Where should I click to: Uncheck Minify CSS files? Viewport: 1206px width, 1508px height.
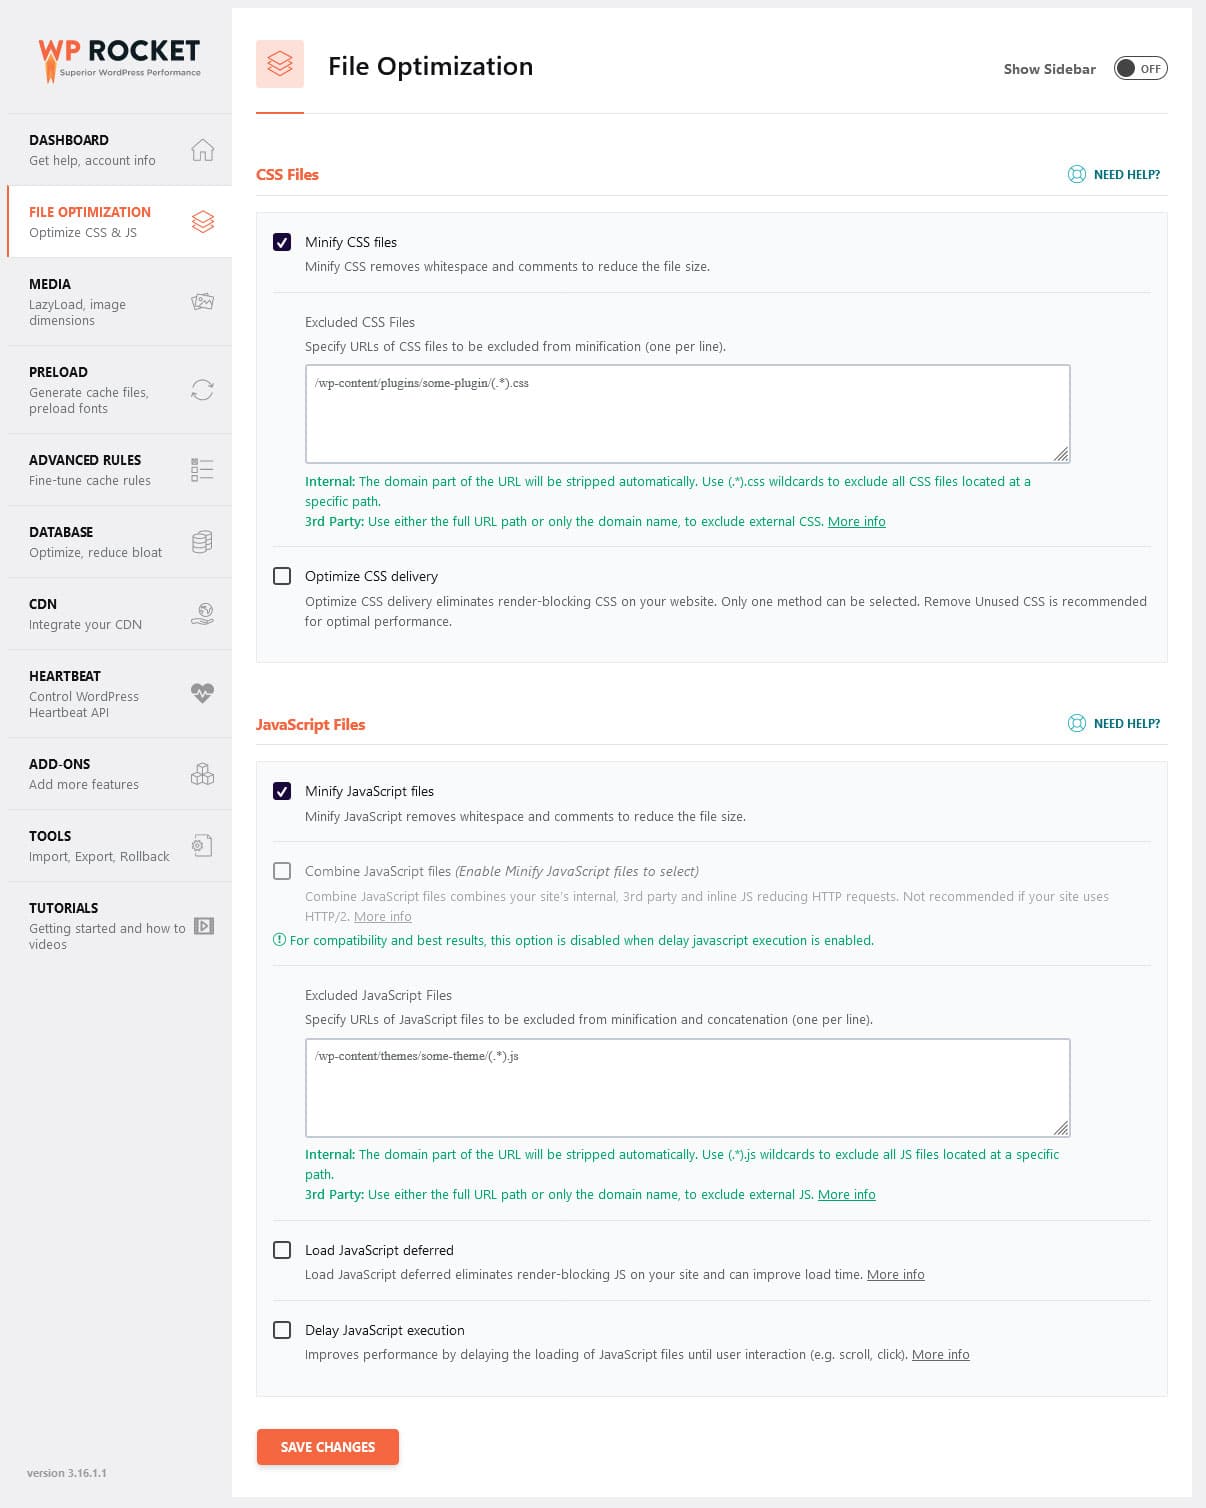coord(282,242)
